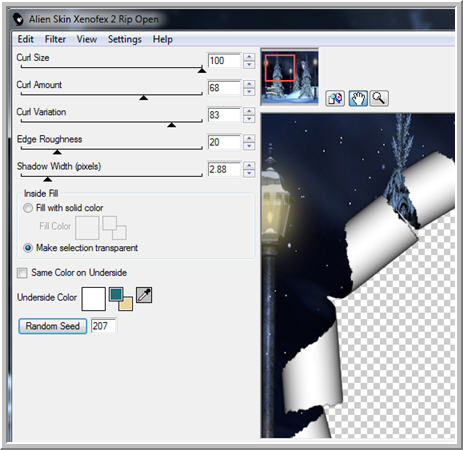Click the Curl Variation slider handle
The width and height of the screenshot is (463, 450).
171,125
